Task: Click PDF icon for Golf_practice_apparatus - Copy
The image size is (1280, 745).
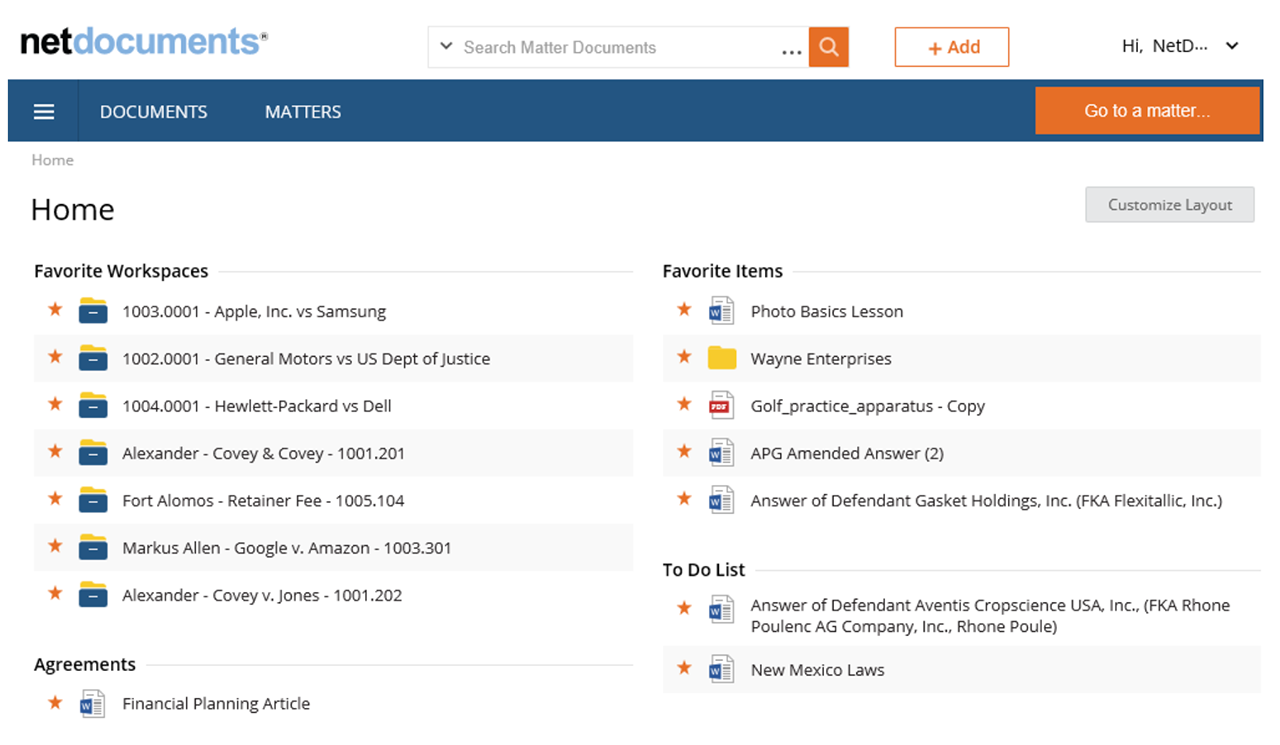Action: [x=722, y=405]
